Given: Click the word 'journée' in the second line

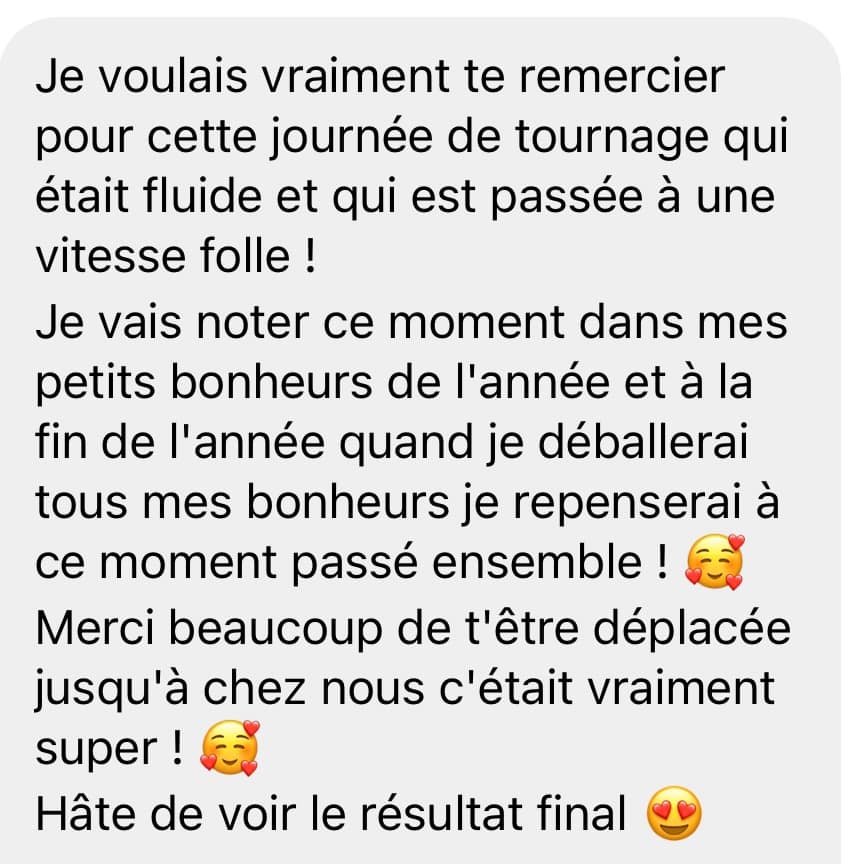Looking at the screenshot, I should 352,138.
